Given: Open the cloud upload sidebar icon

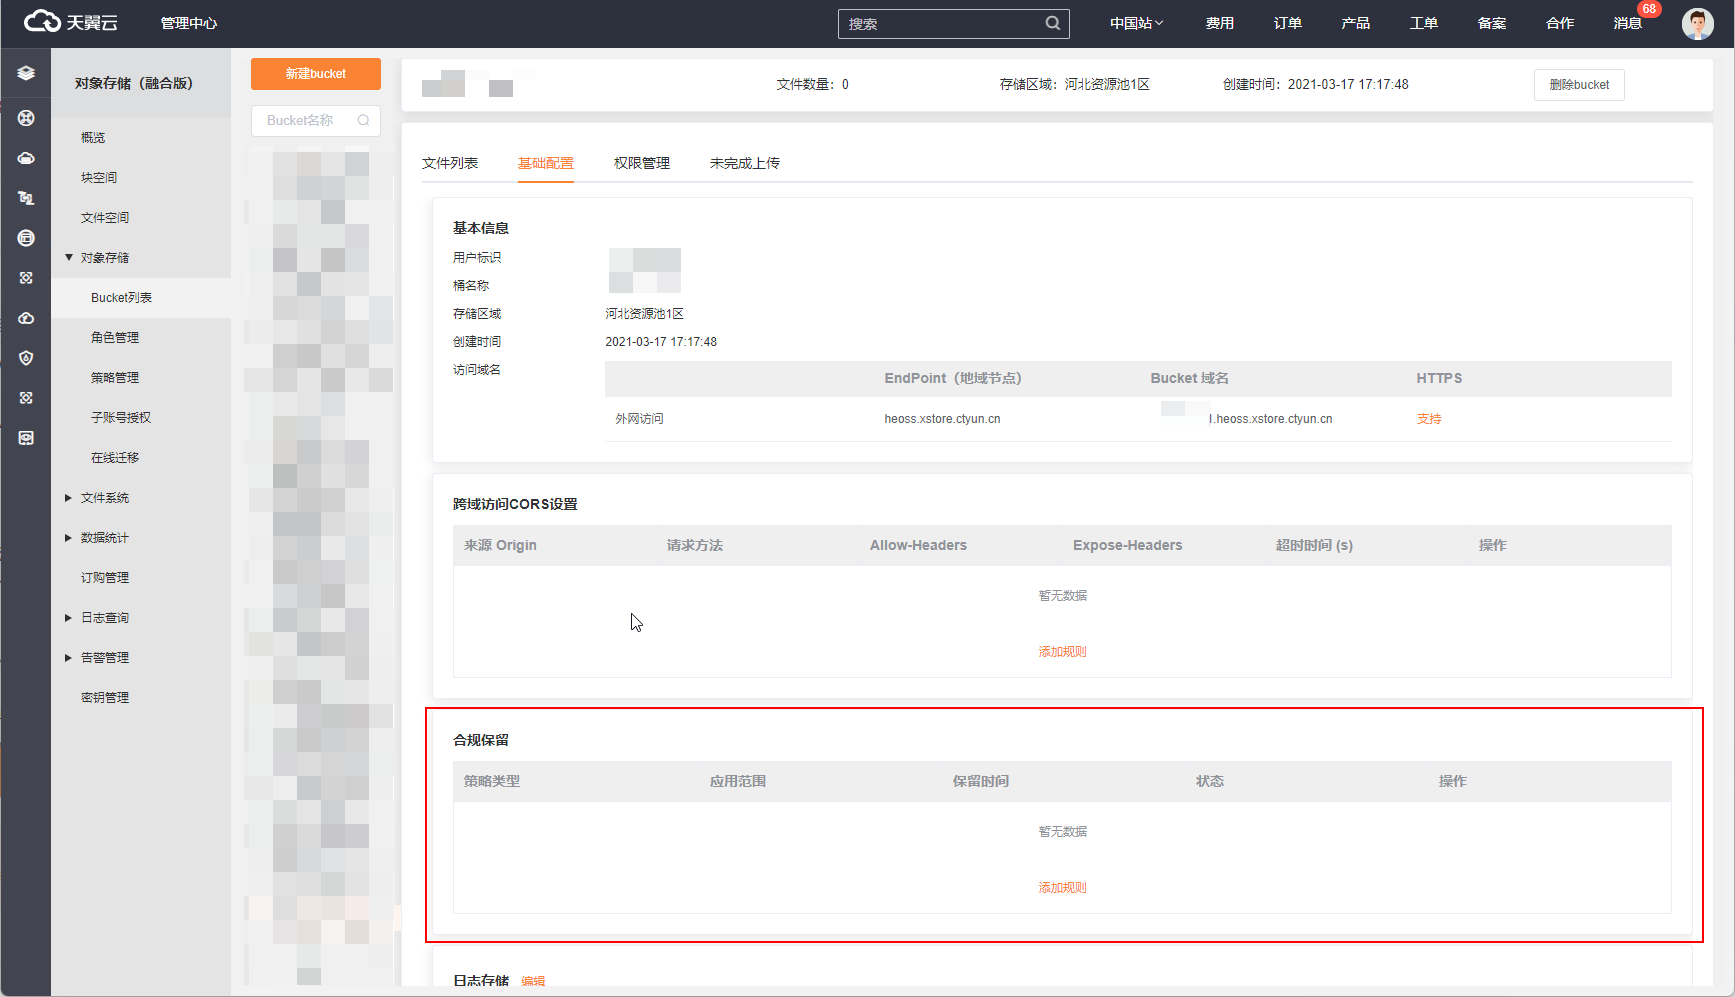Looking at the screenshot, I should pos(26,318).
